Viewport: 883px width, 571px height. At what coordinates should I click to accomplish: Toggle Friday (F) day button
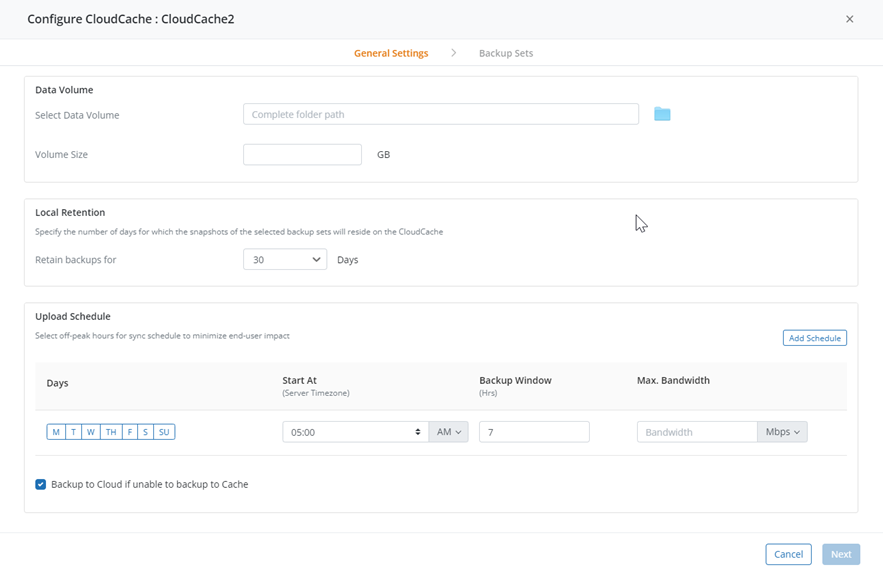pos(130,432)
